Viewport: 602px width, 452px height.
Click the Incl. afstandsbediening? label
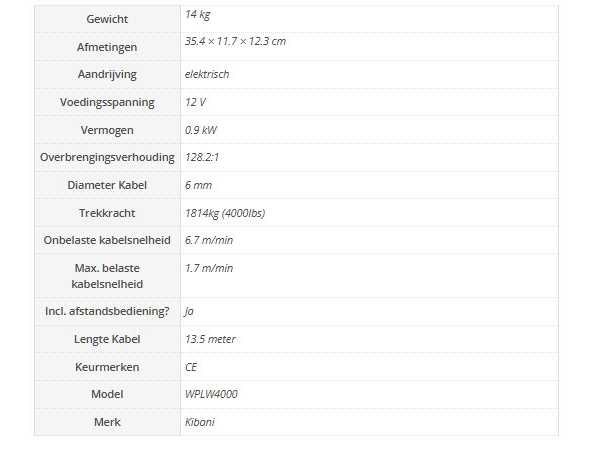click(107, 311)
